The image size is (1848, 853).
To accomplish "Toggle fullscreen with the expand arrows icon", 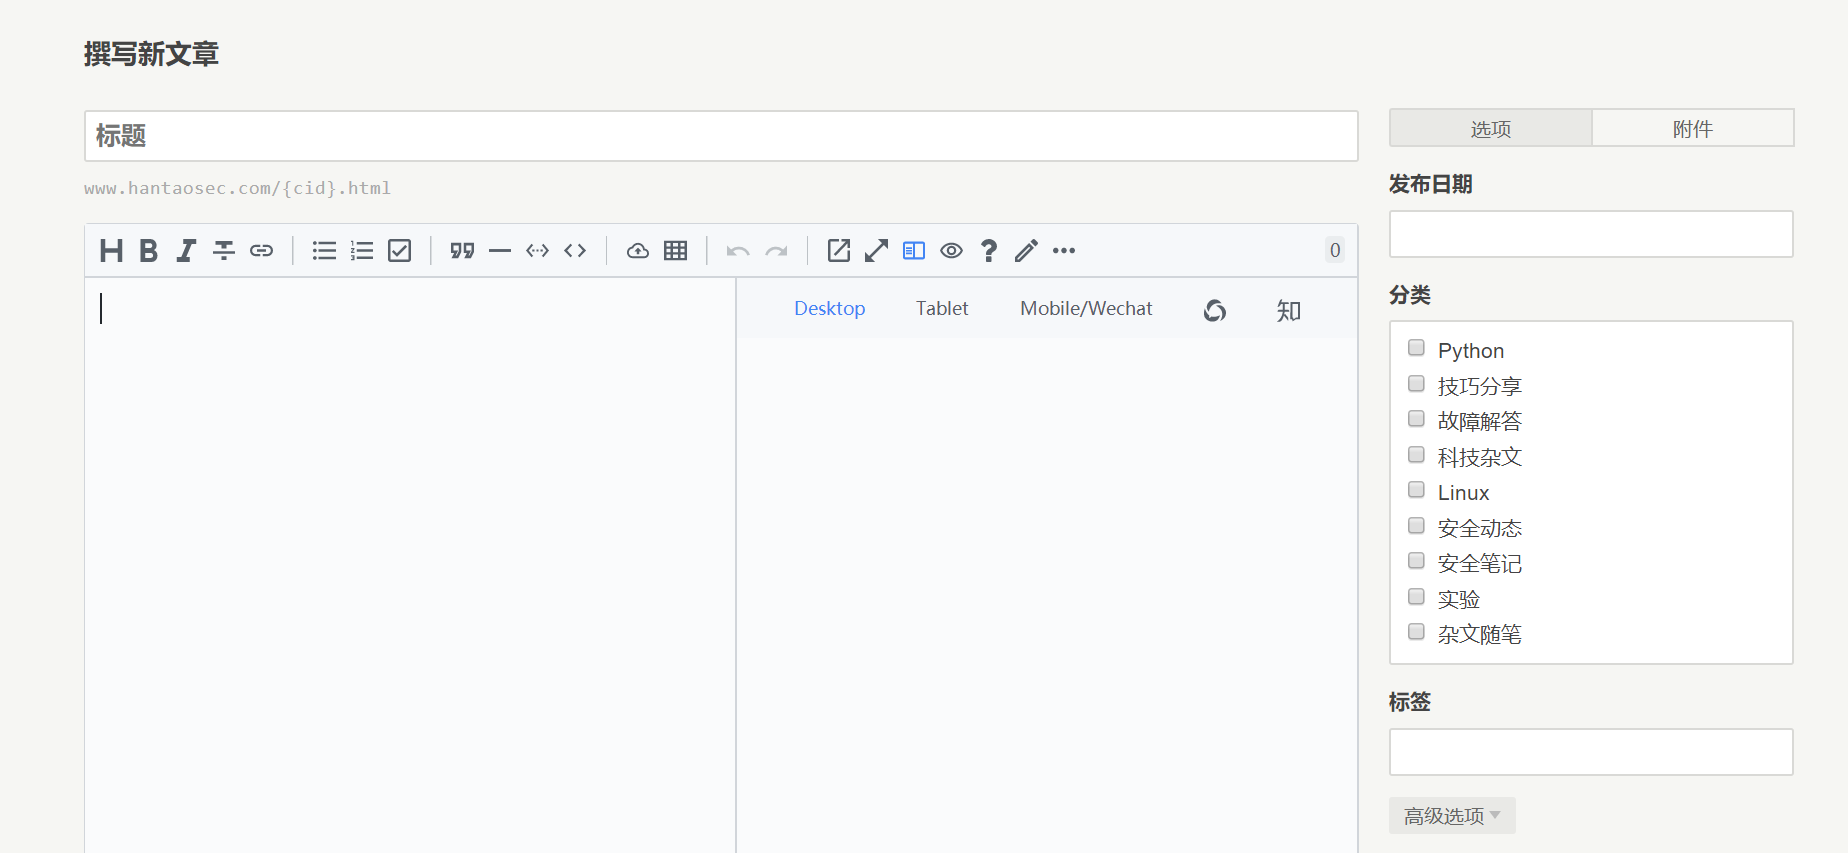I will 876,251.
